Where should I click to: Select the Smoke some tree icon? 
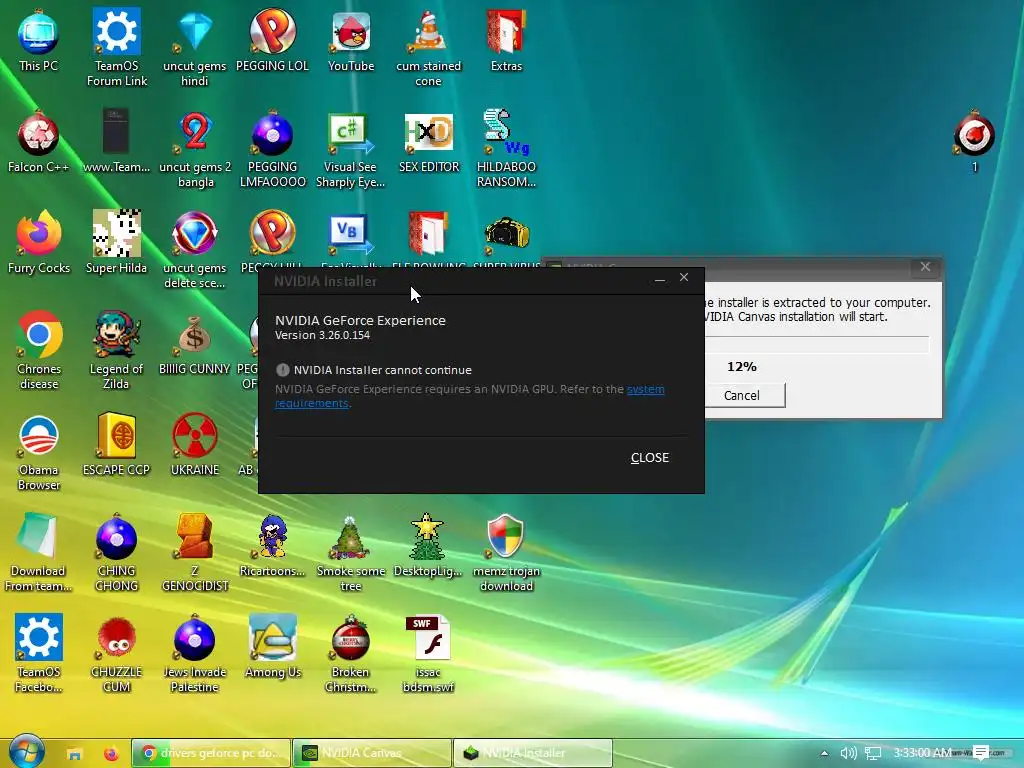pyautogui.click(x=351, y=553)
